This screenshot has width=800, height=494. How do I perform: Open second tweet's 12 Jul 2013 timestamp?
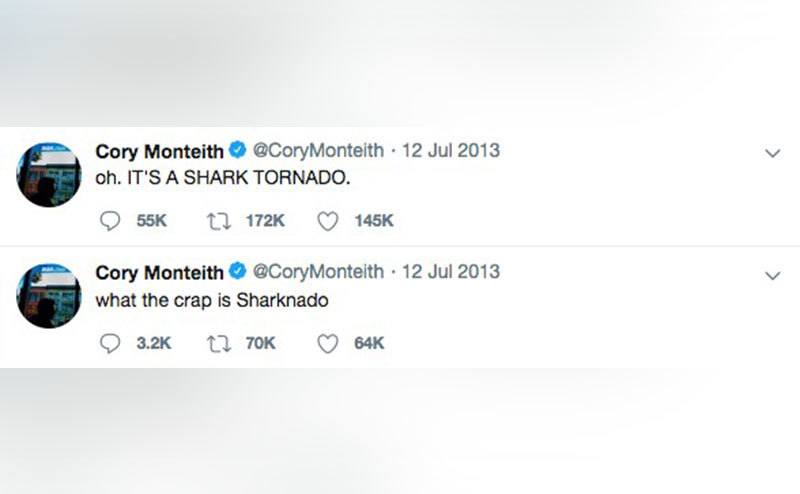451,272
